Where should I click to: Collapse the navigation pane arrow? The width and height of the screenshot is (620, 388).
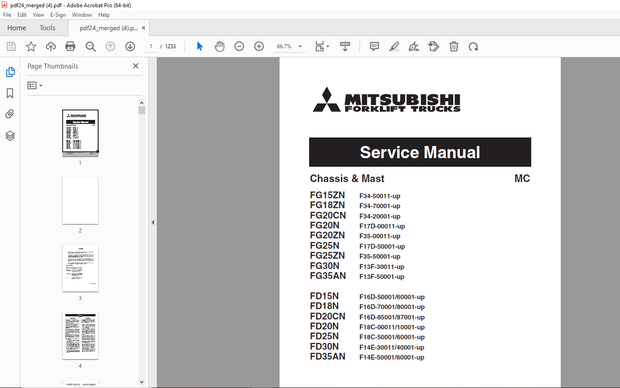(153, 222)
